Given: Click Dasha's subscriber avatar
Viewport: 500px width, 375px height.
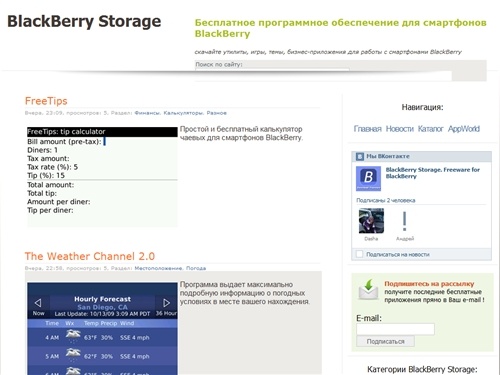Looking at the screenshot, I should tap(371, 221).
